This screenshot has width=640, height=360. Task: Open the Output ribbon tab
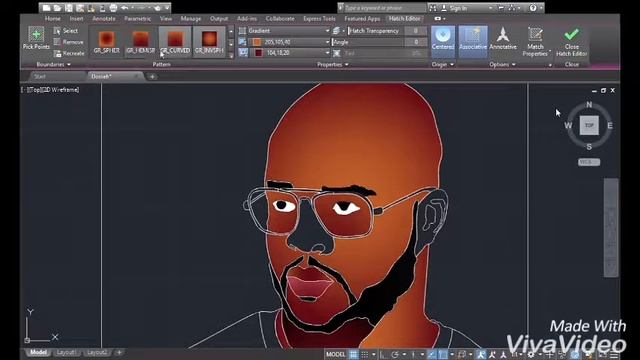coord(219,19)
